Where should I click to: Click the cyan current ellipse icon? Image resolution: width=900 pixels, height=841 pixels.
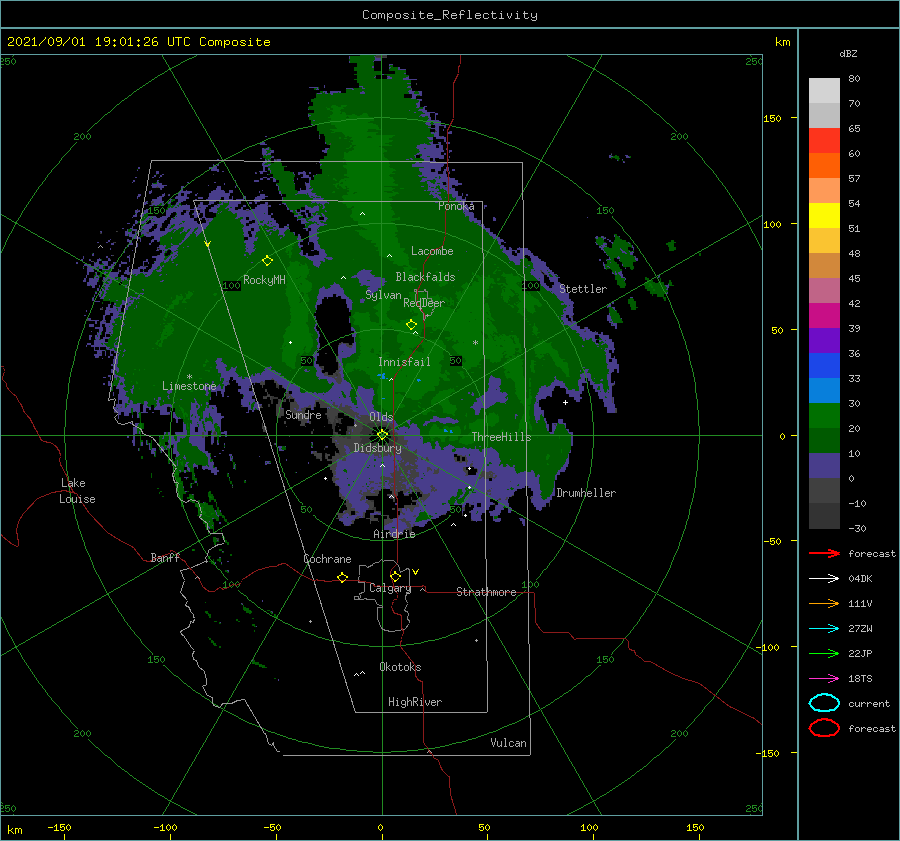[824, 703]
